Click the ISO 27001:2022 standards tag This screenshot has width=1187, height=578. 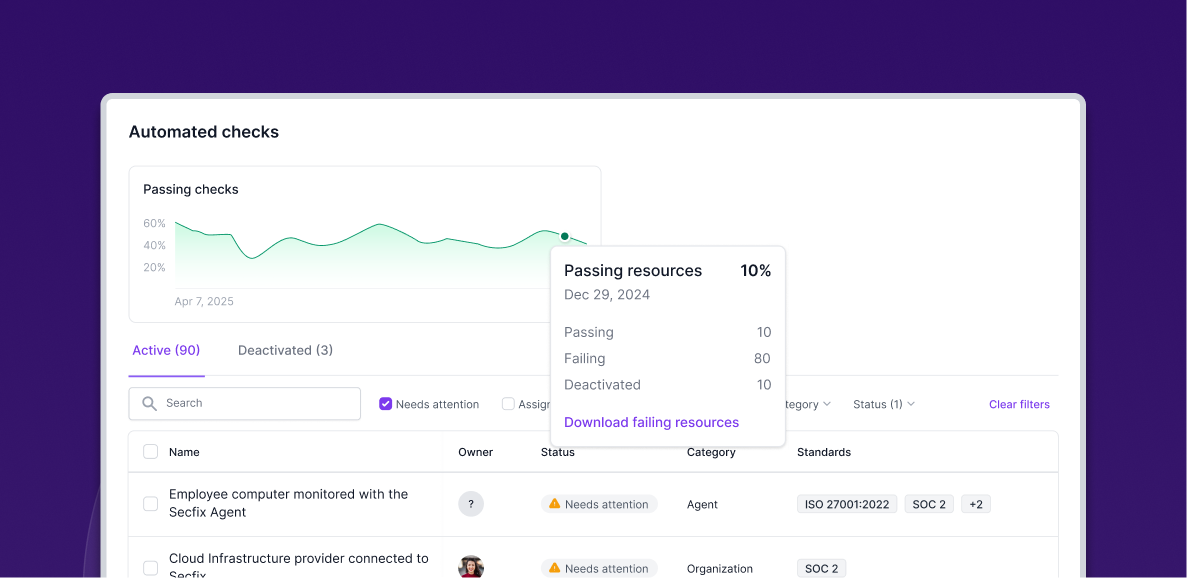click(x=847, y=504)
